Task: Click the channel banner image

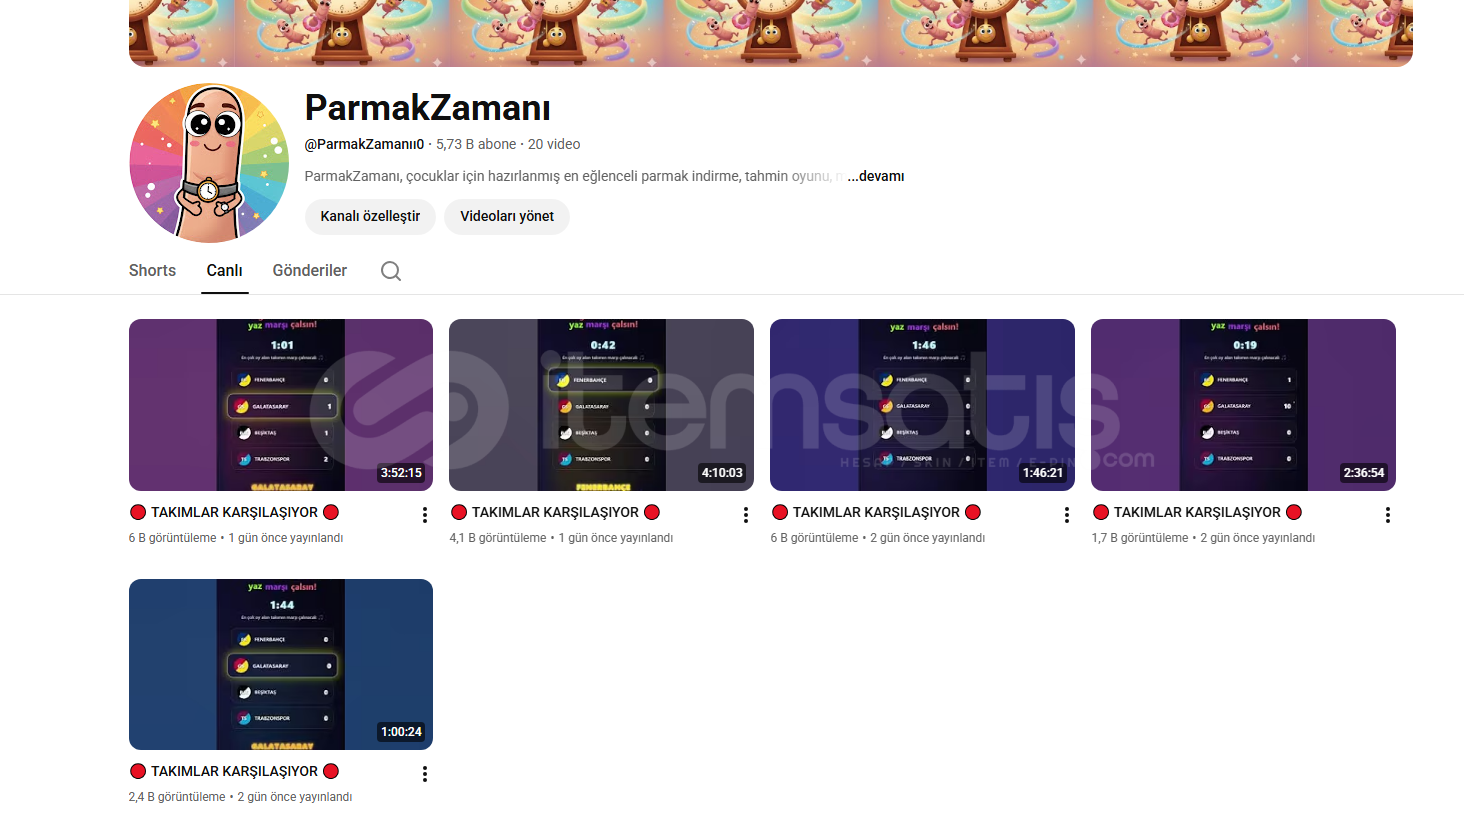Action: (x=771, y=33)
